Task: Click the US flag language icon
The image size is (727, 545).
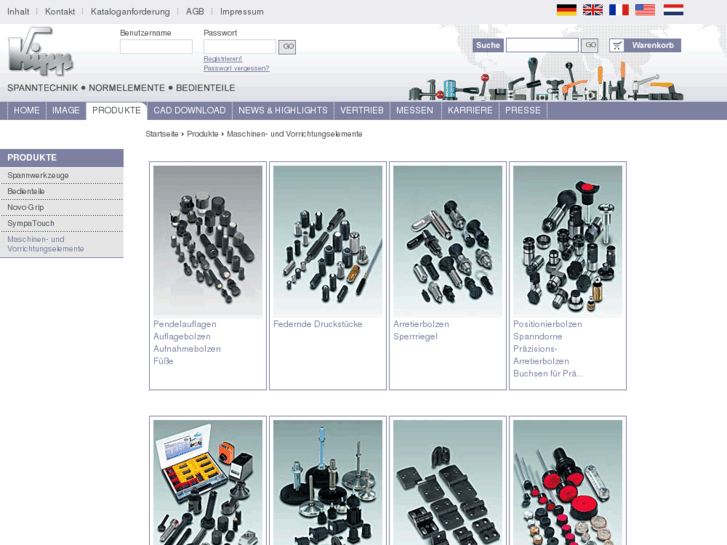Action: click(645, 10)
